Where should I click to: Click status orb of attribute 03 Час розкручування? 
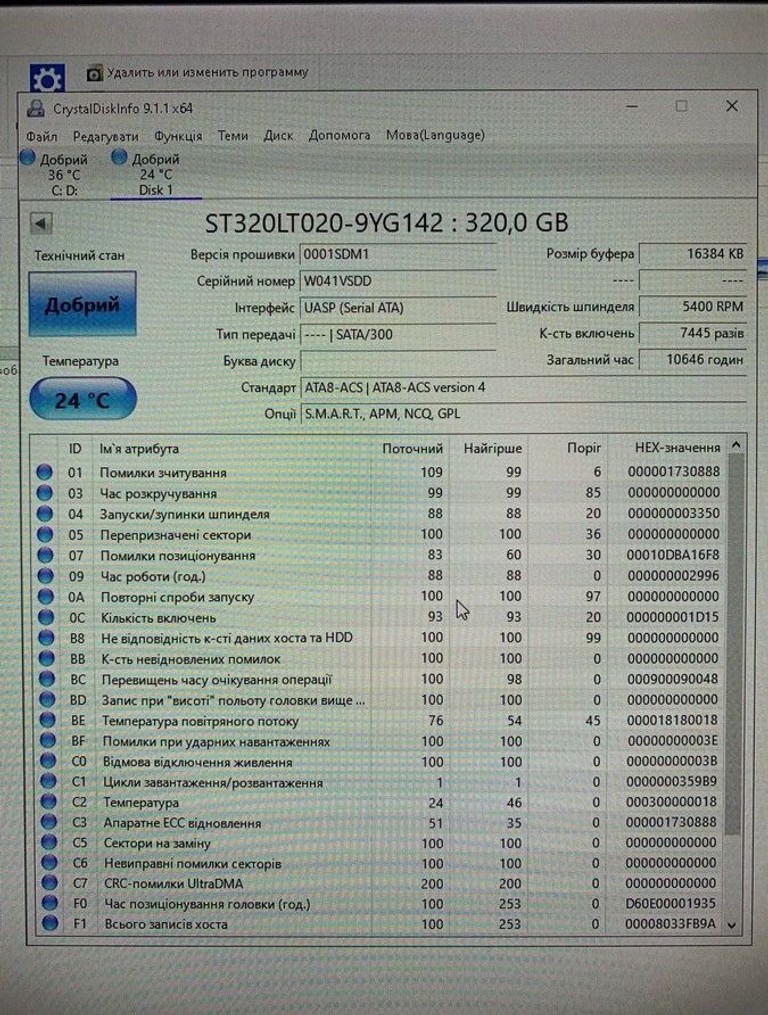pos(44,493)
